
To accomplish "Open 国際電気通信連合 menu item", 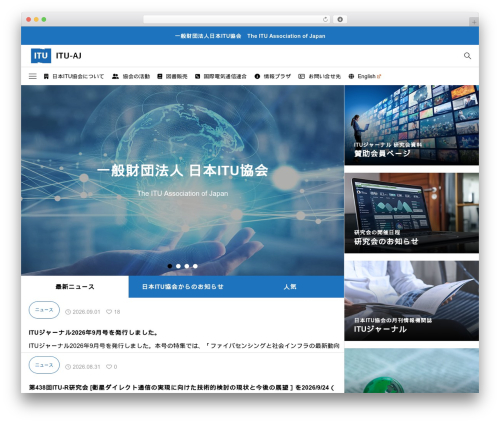I will coord(225,76).
